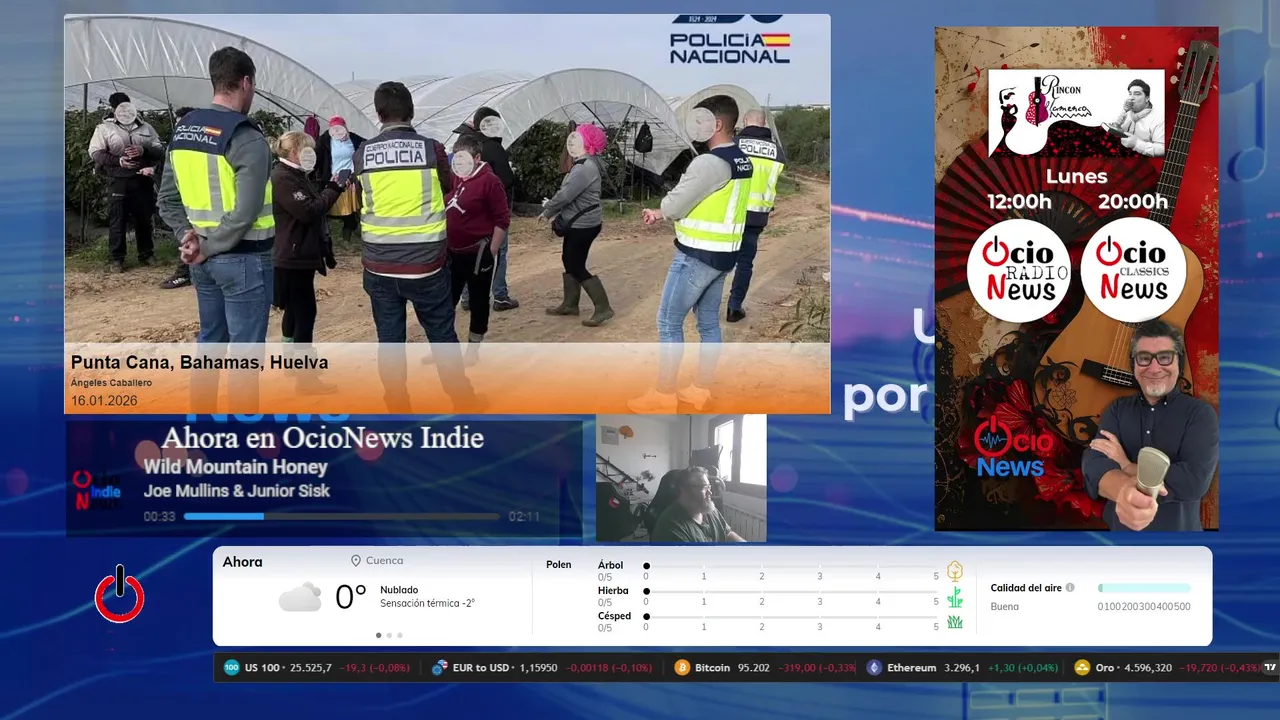Click the Ethereum diamond icon
Viewport: 1280px width, 720px height.
(x=874, y=667)
